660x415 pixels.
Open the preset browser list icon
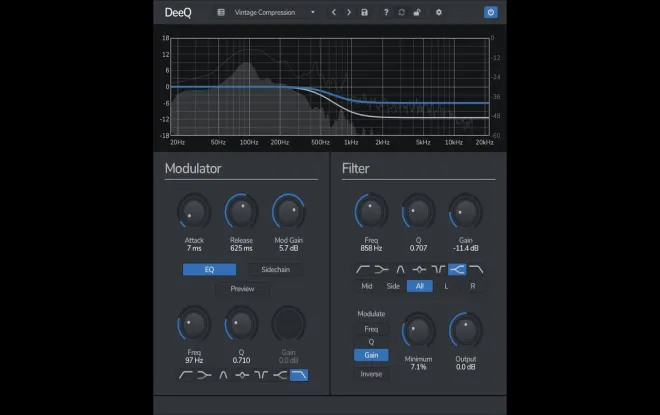pyautogui.click(x=221, y=12)
